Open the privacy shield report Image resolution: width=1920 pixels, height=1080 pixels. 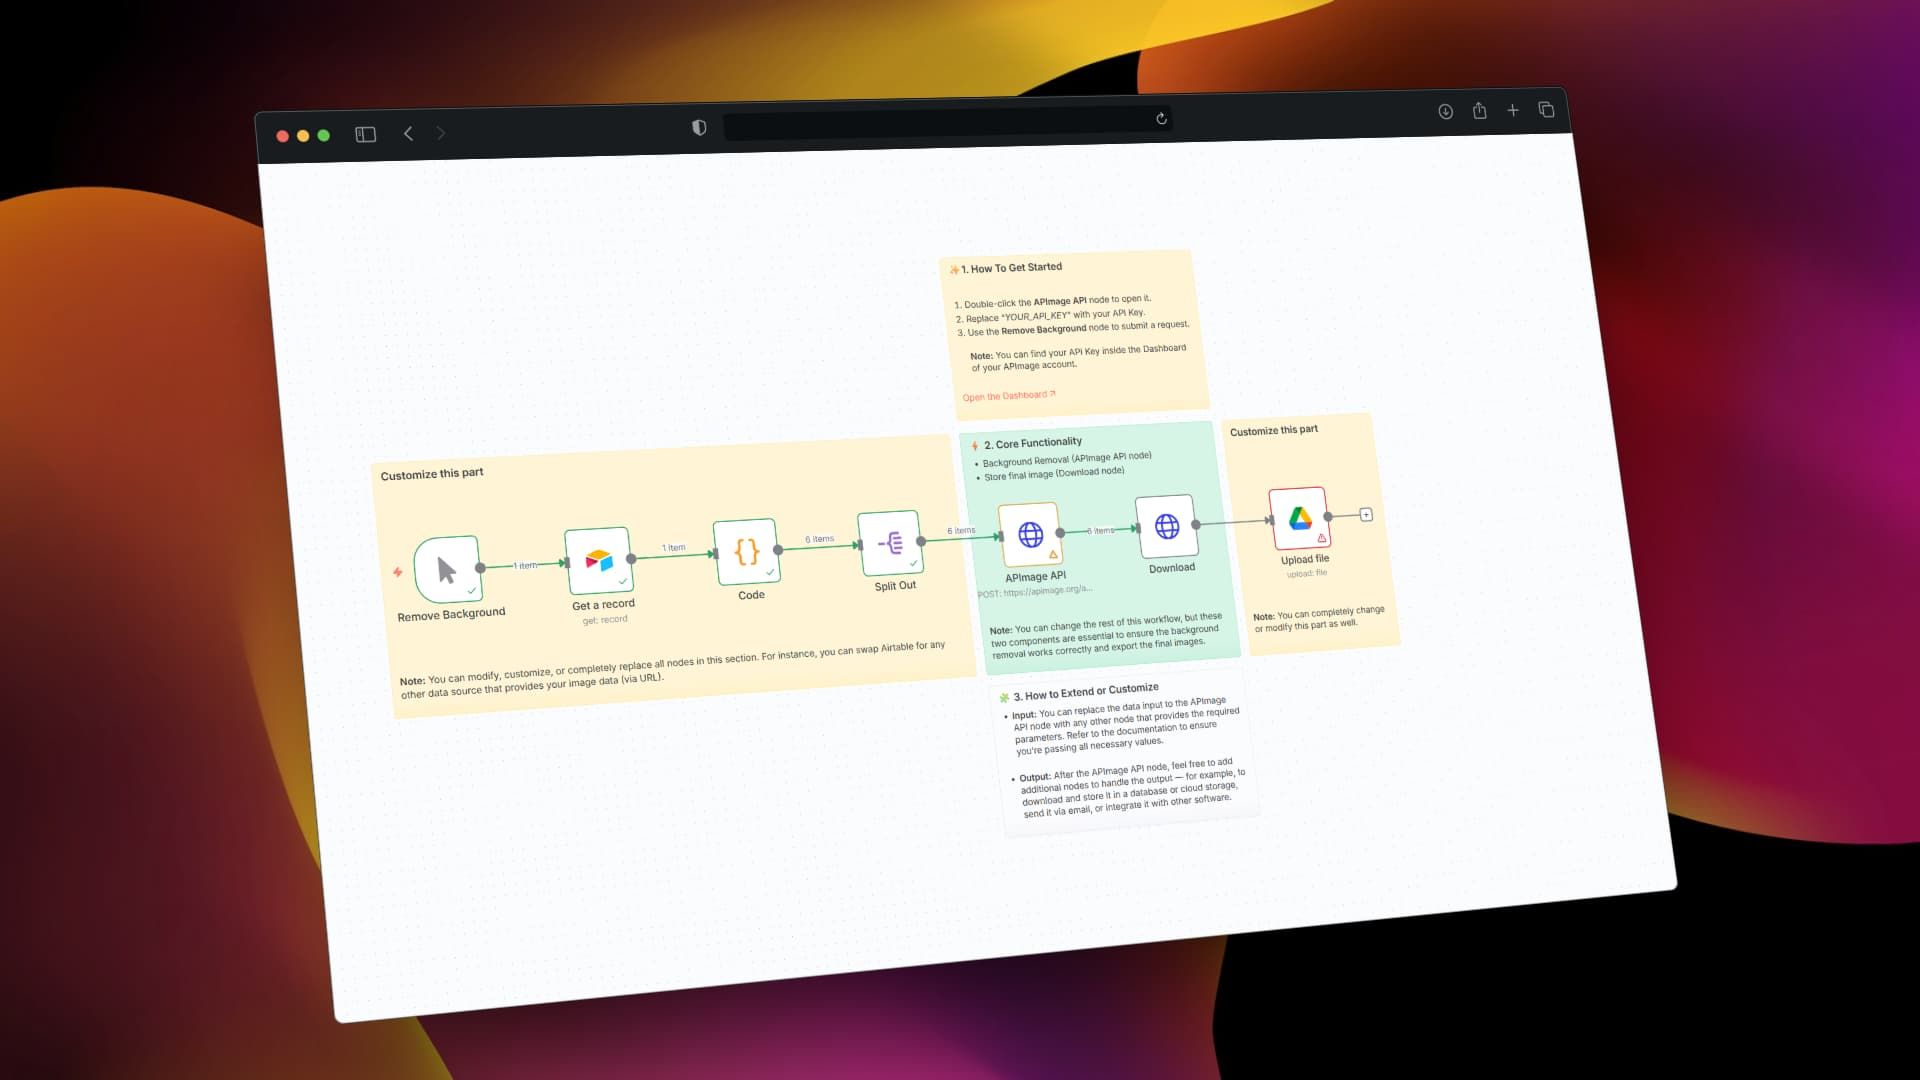coord(699,127)
